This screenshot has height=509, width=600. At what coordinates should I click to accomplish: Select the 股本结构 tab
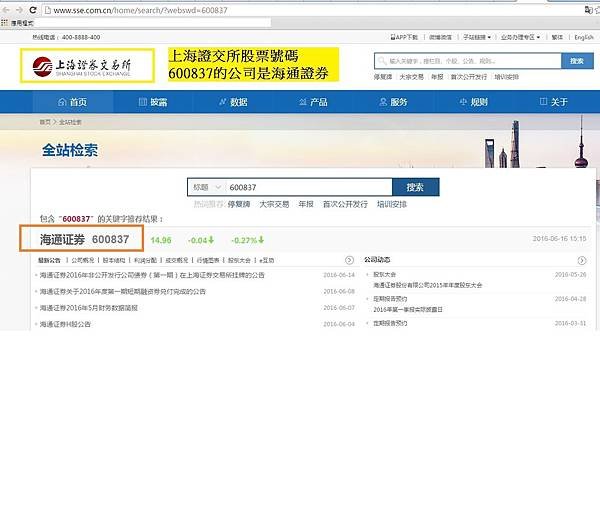tap(114, 260)
